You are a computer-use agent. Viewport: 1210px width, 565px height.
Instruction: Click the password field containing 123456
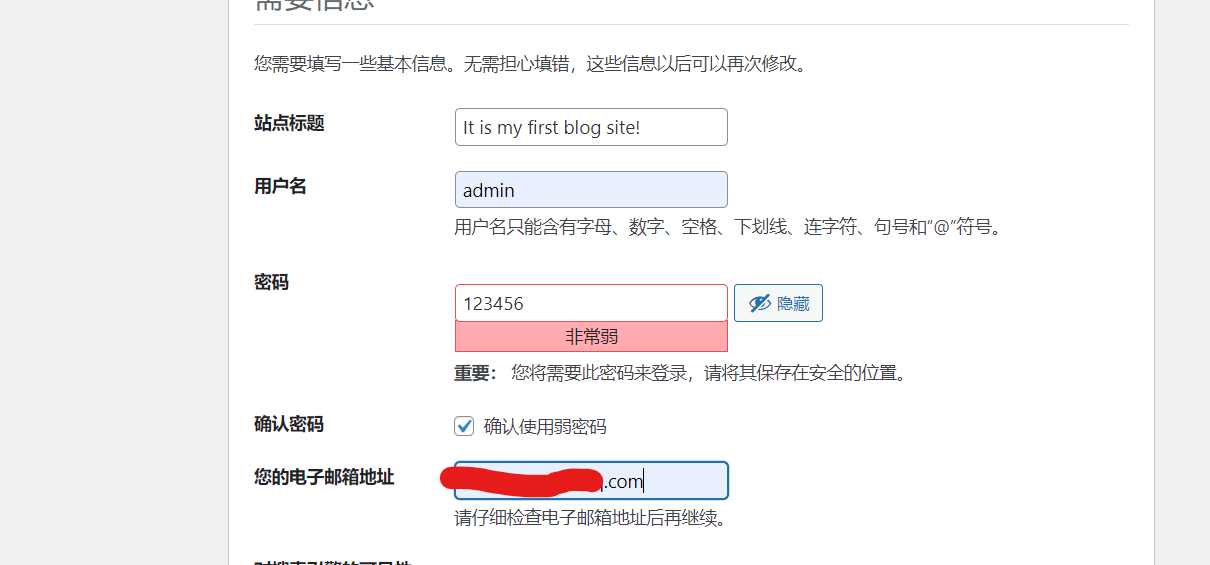pos(591,303)
